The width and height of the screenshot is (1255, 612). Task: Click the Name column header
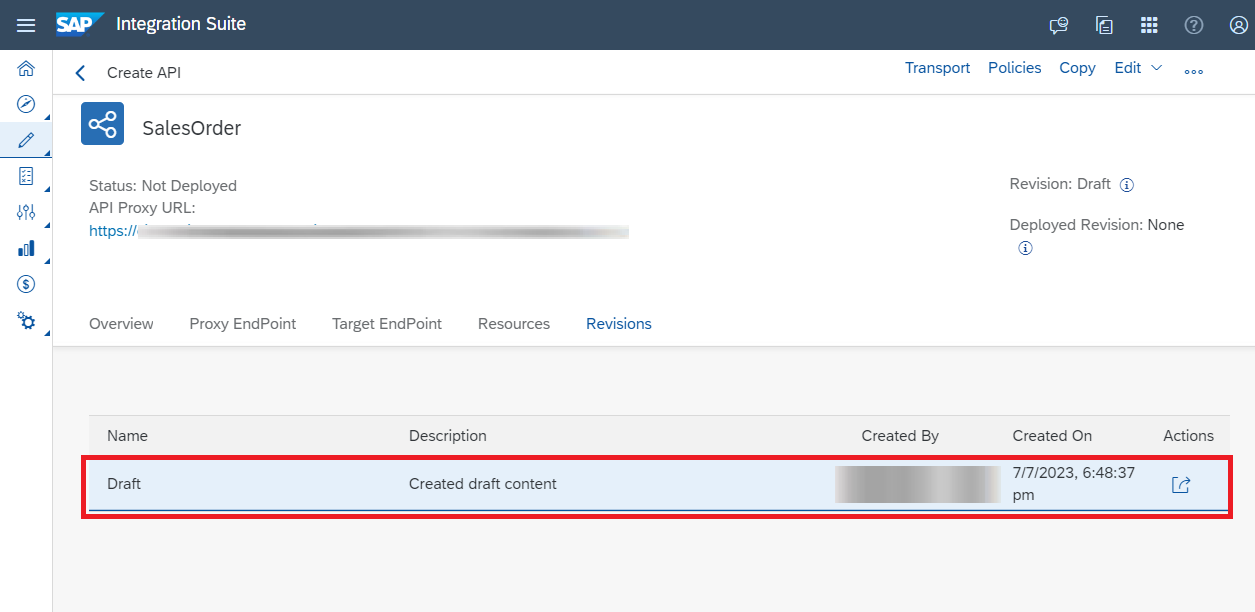click(x=127, y=436)
